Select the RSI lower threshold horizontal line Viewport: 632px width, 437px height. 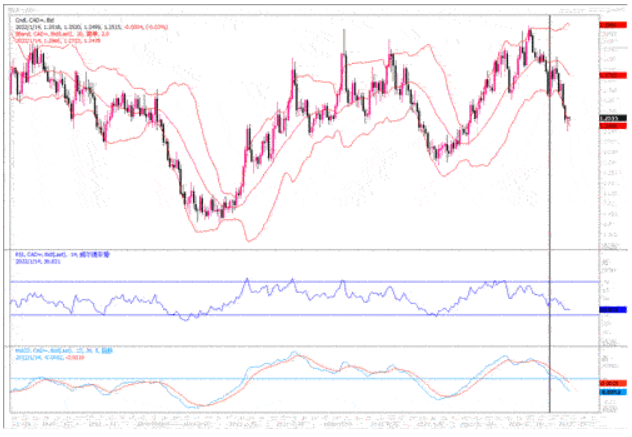click(300, 316)
